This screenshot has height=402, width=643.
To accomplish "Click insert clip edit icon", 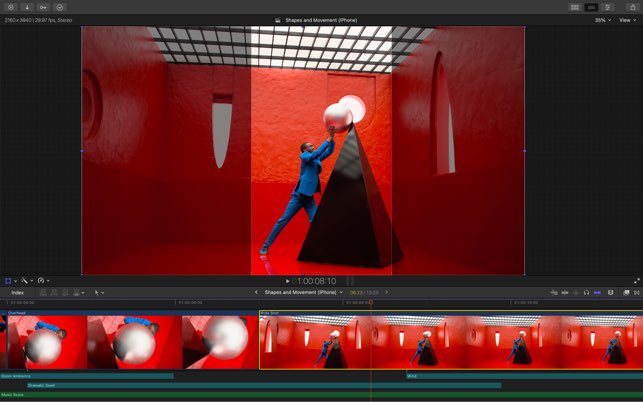I will (x=54, y=292).
